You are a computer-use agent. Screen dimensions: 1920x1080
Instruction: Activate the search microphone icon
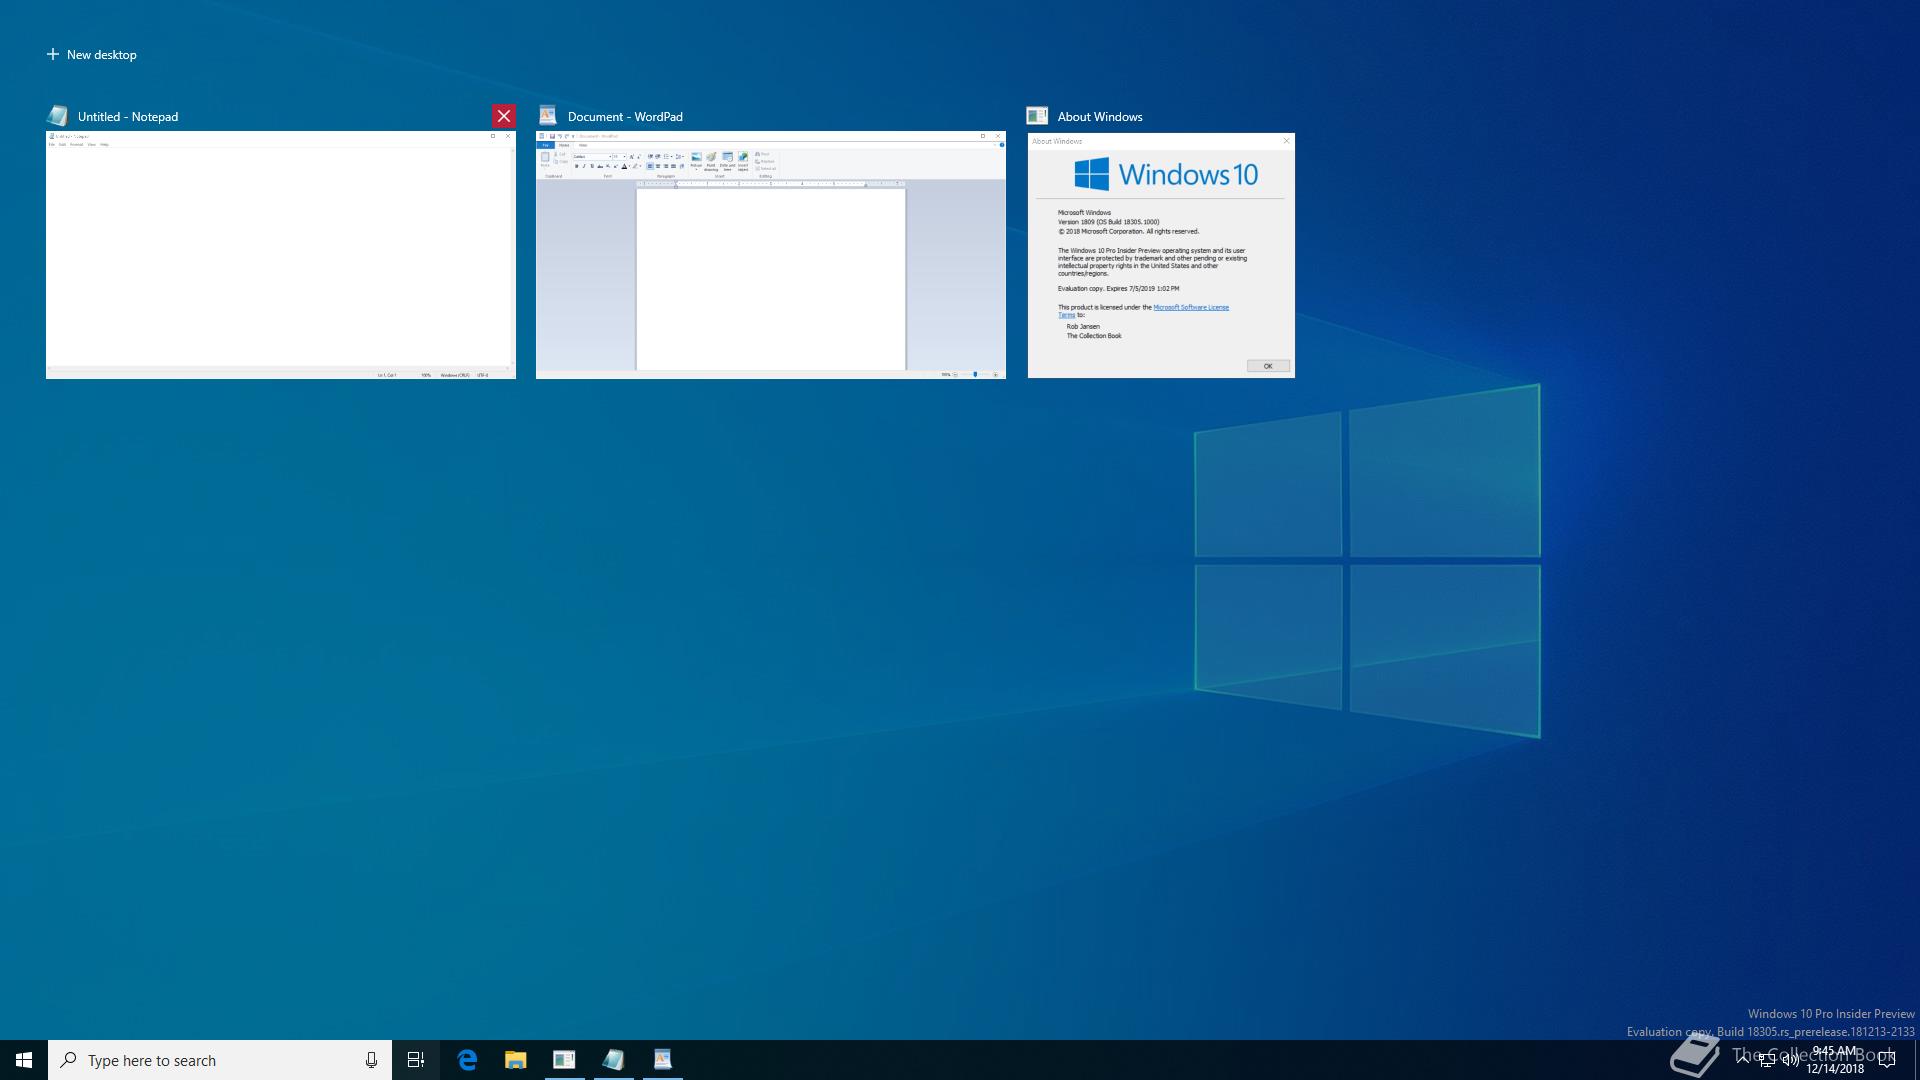coord(371,1060)
